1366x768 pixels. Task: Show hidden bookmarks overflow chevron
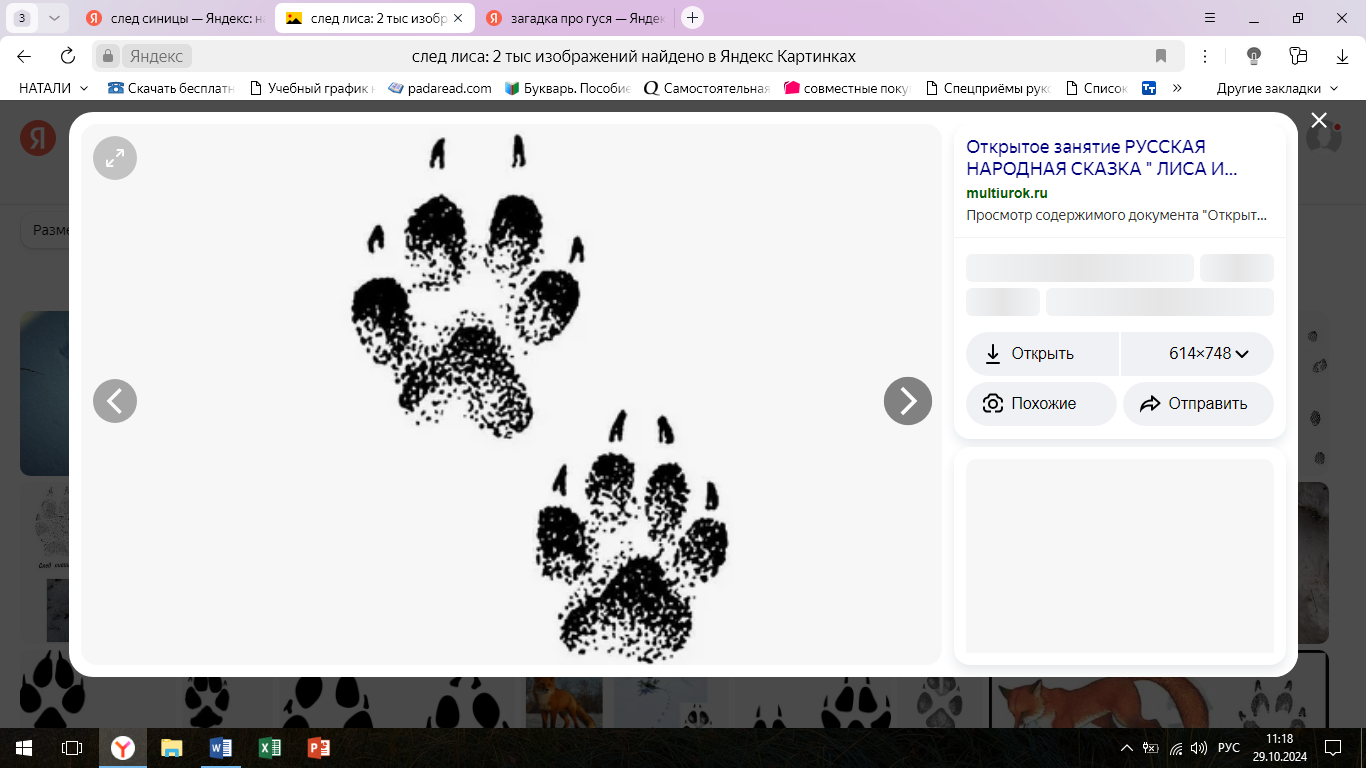(1177, 88)
